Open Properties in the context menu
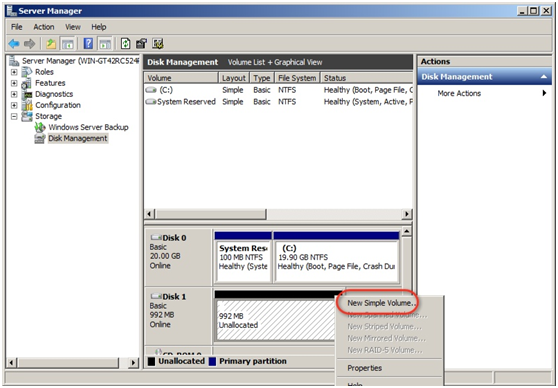 [365, 368]
